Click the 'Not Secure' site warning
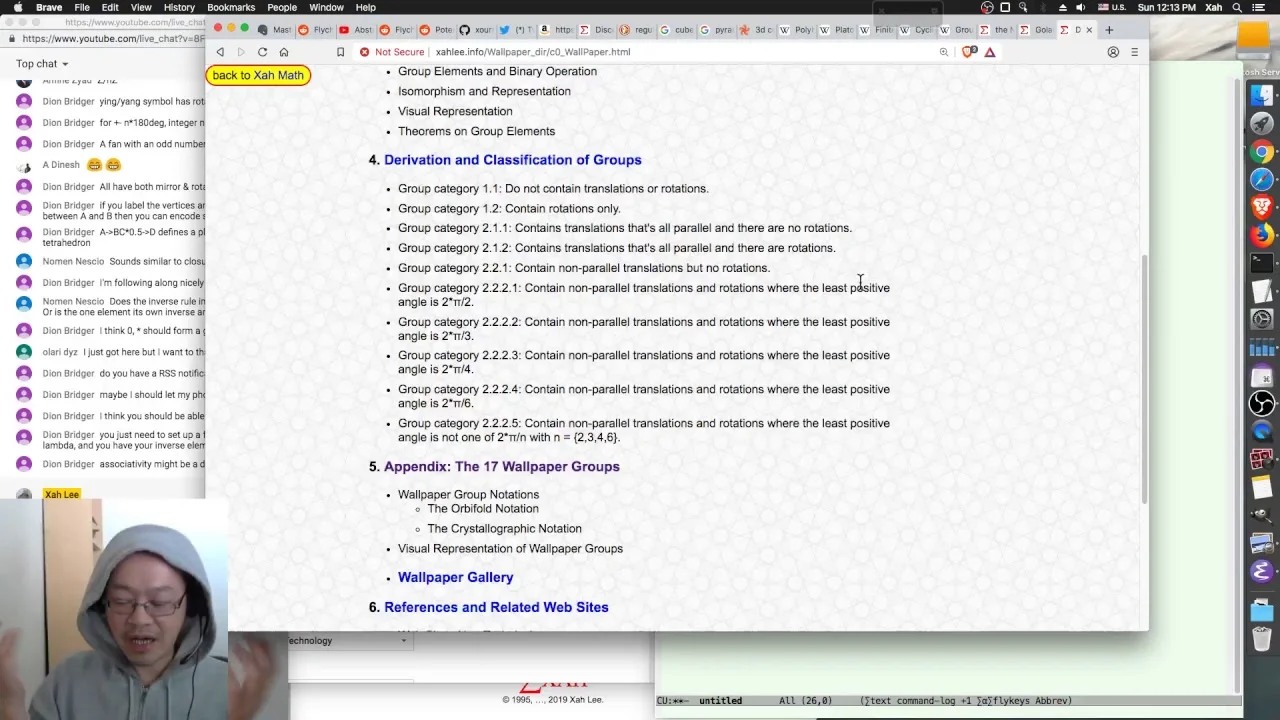This screenshot has height=720, width=1280. pyautogui.click(x=392, y=52)
